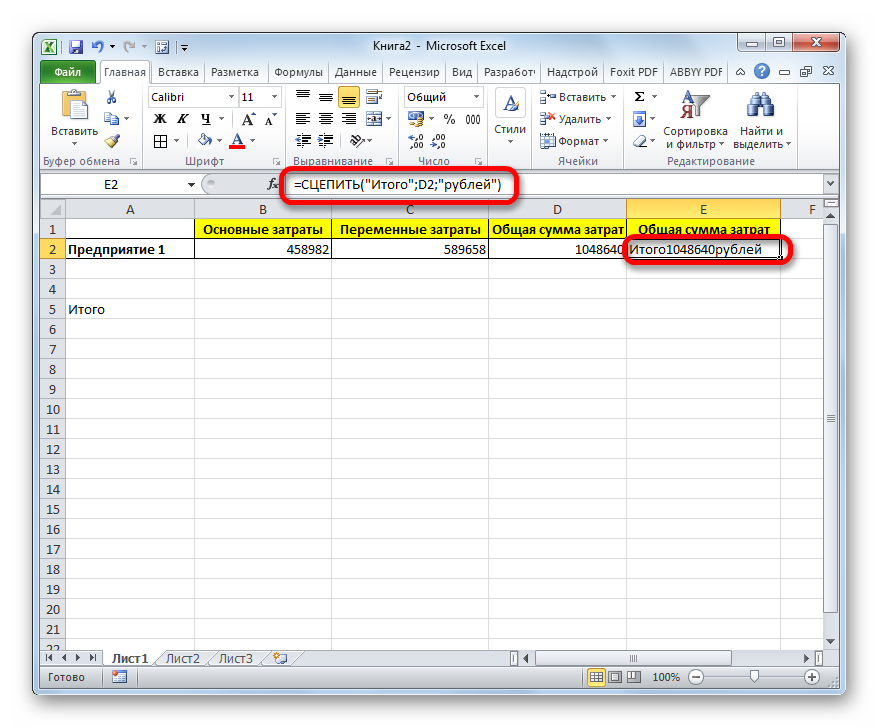Click the insert new sheet tab icon
The width and height of the screenshot is (879, 728).
280,659
